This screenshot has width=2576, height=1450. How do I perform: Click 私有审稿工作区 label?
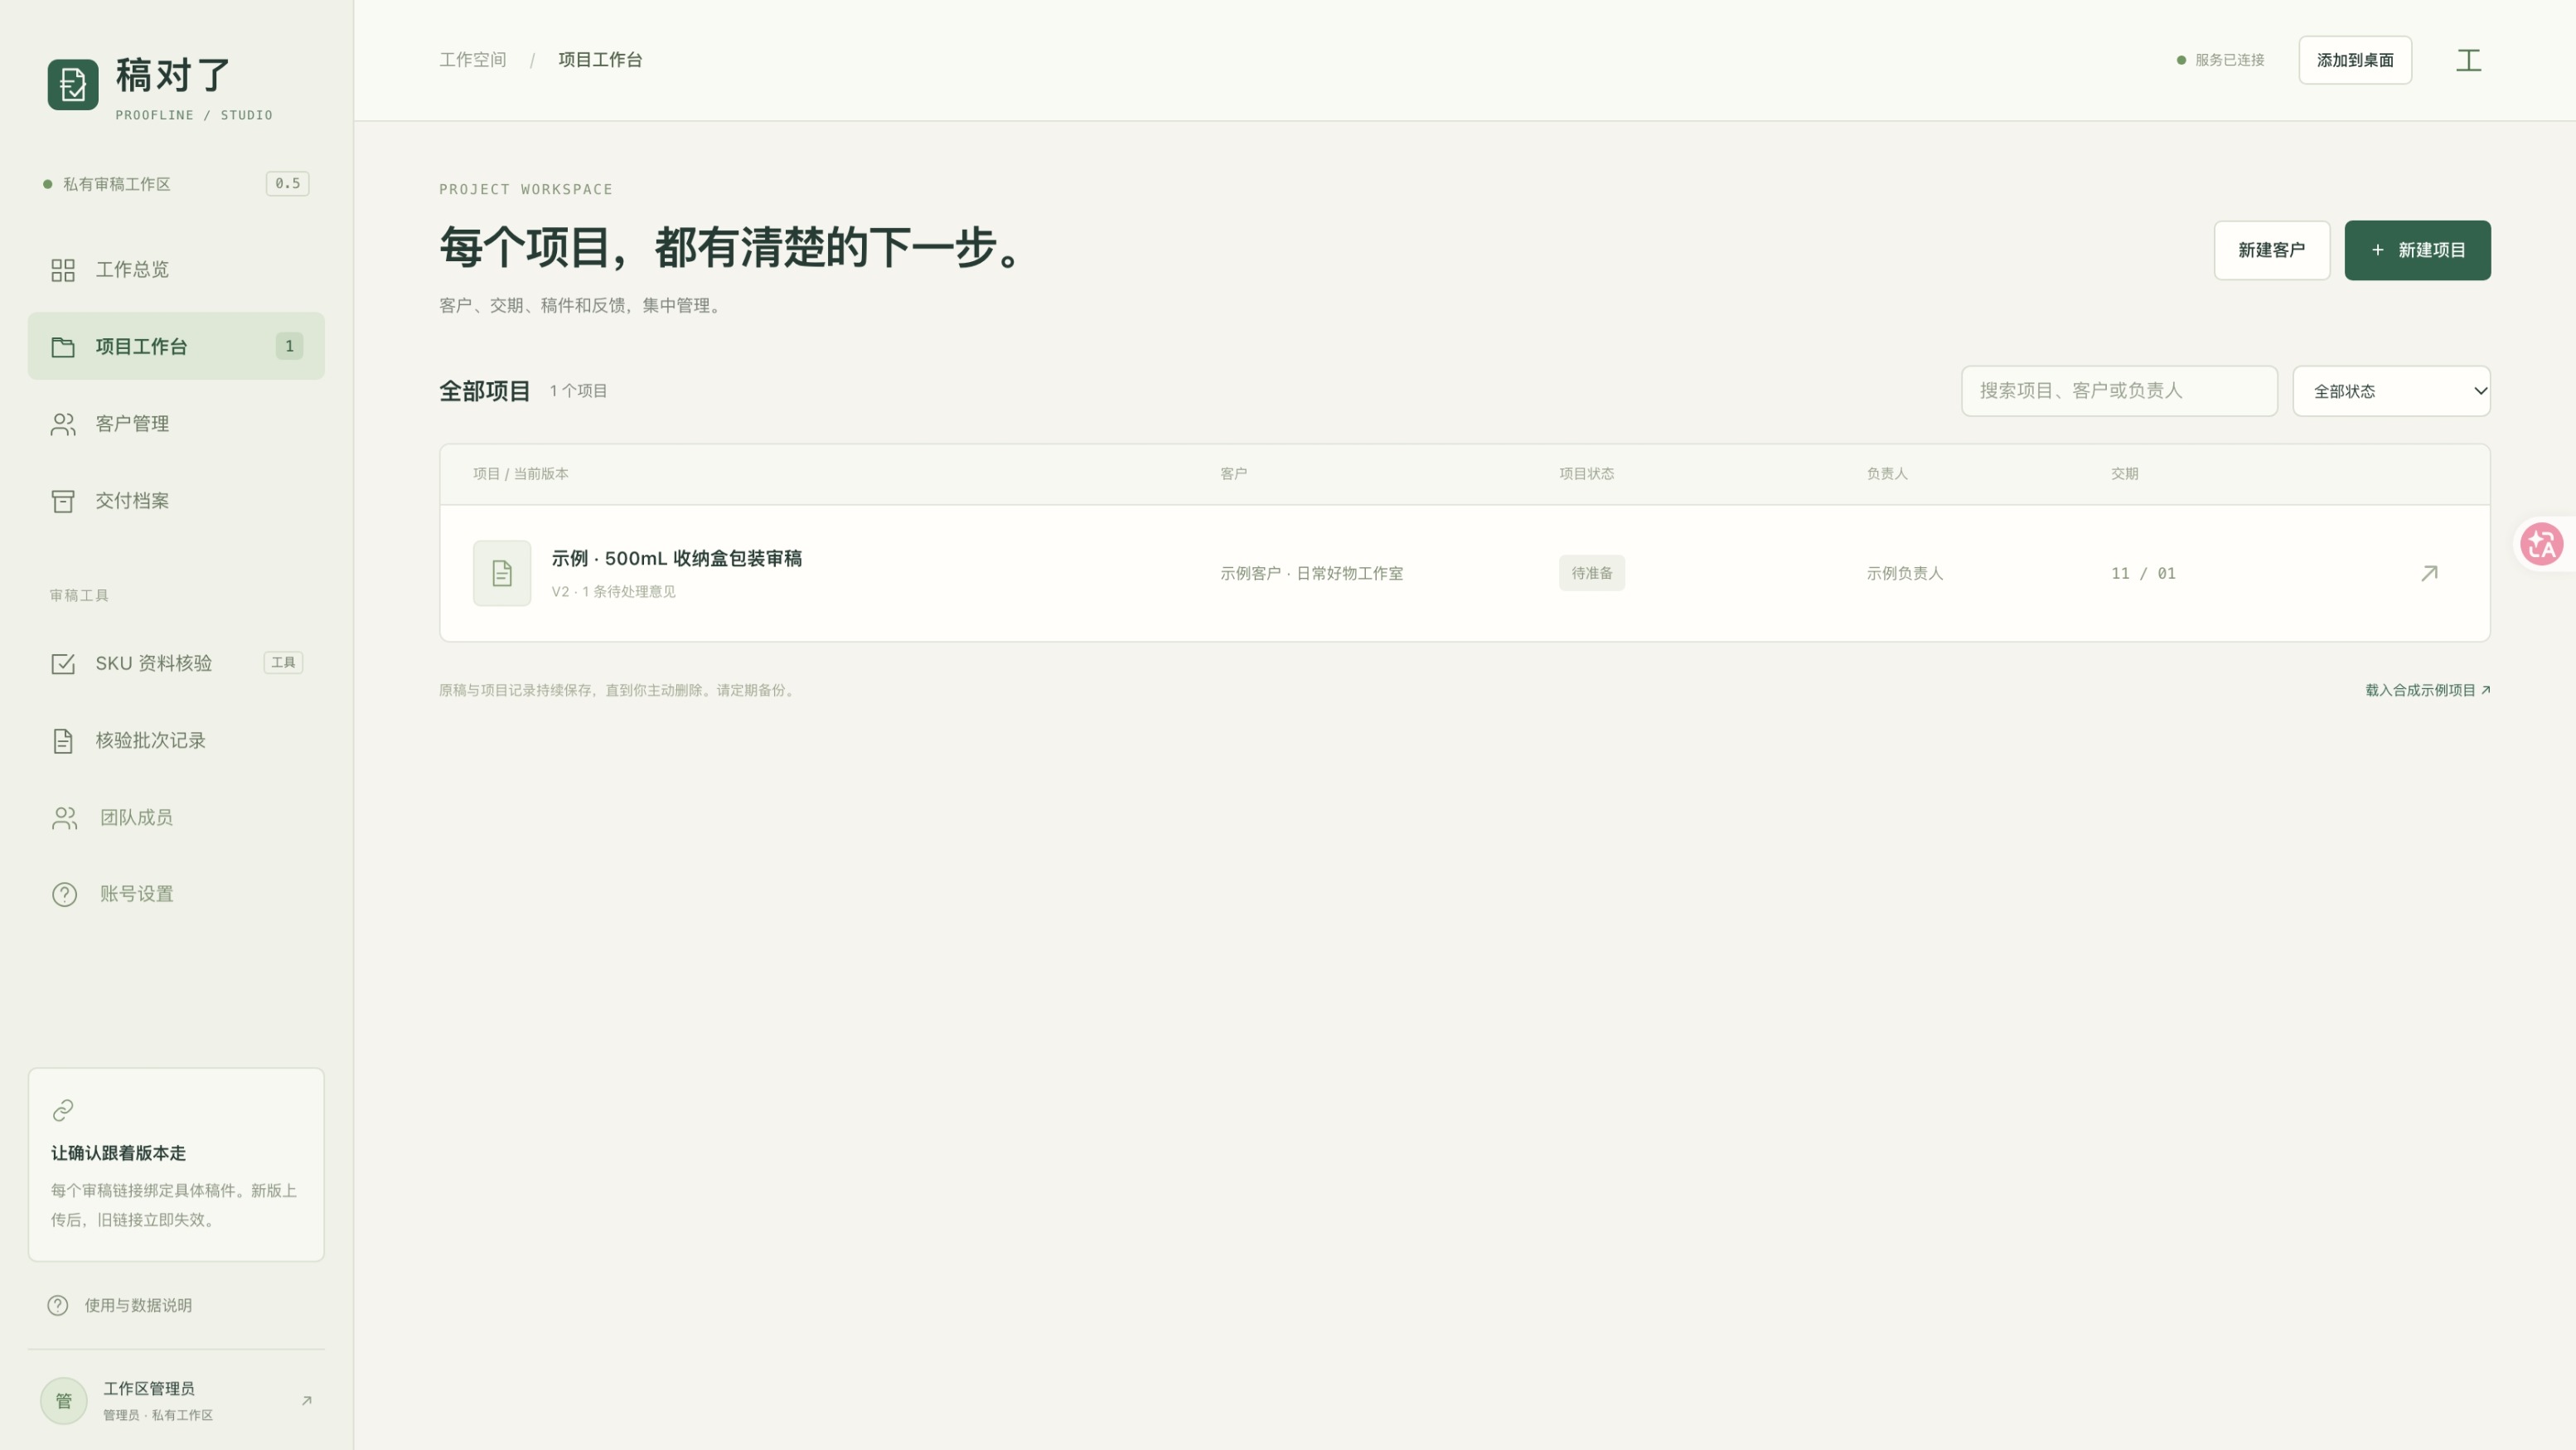point(117,184)
